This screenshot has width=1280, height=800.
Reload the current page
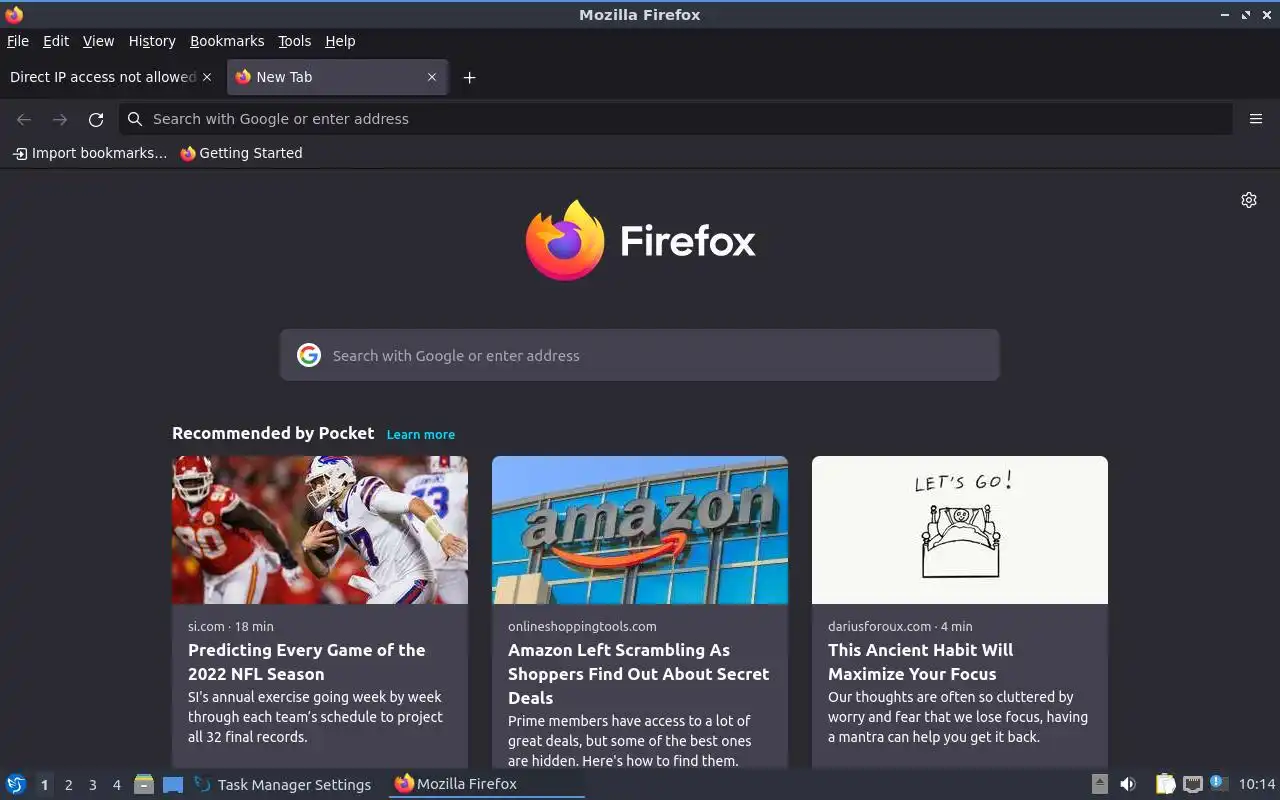96,119
